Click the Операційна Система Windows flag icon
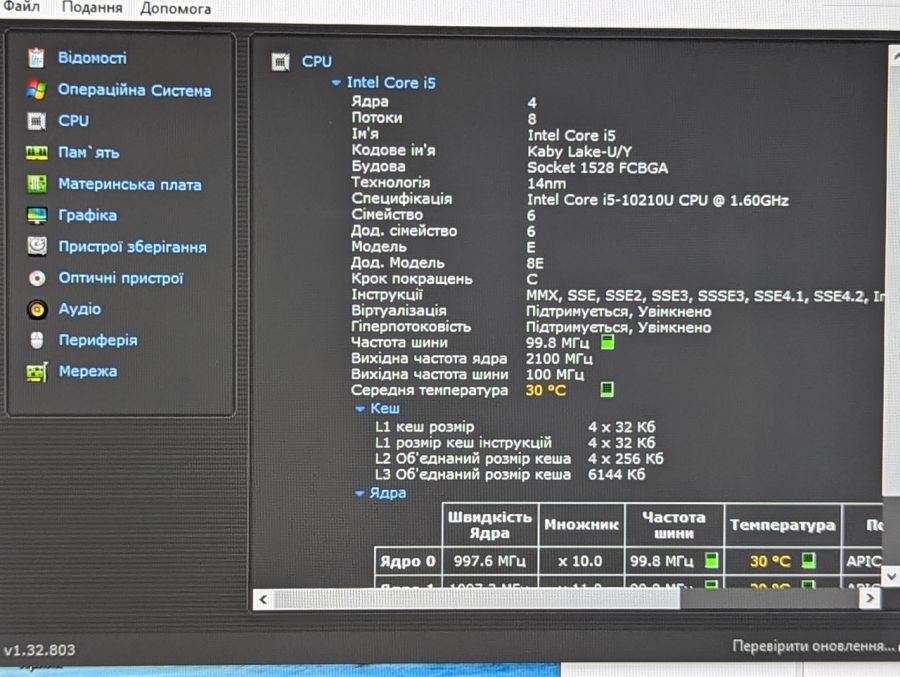Screen dimensions: 900x677 tap(36, 90)
